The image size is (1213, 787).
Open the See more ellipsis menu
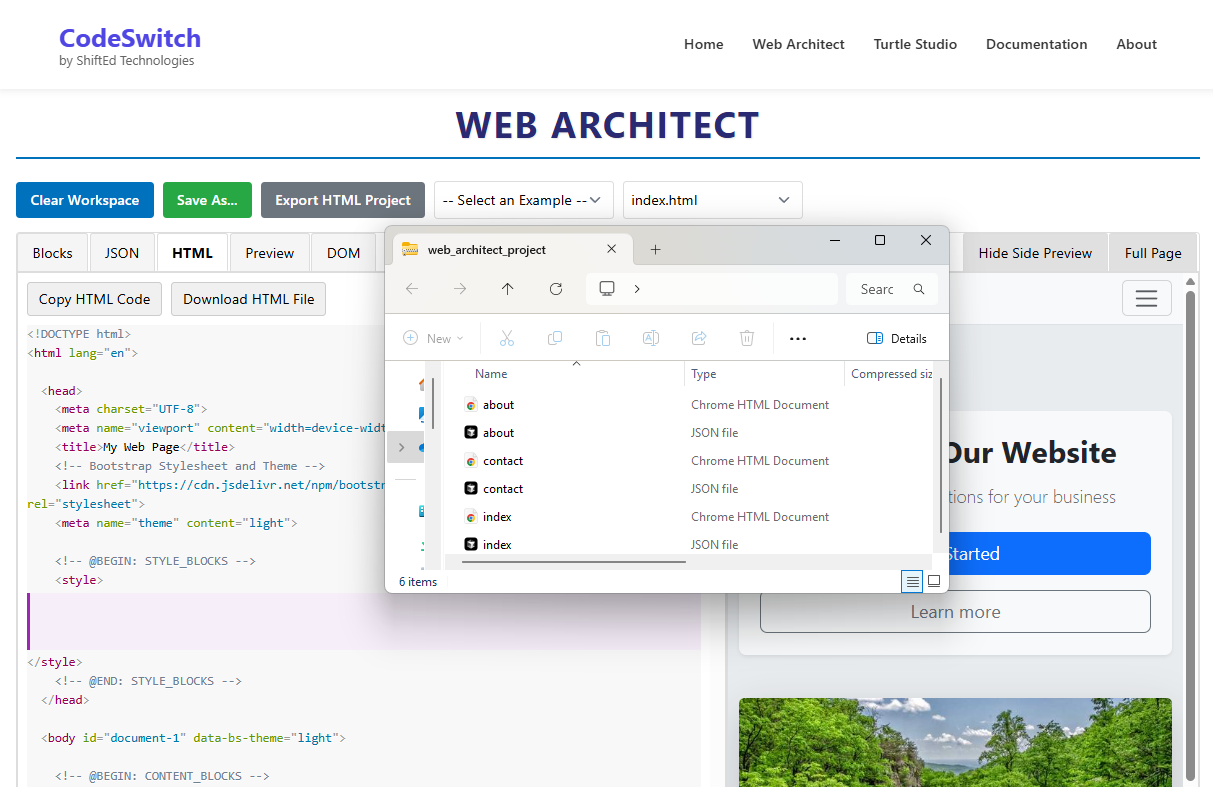[798, 338]
